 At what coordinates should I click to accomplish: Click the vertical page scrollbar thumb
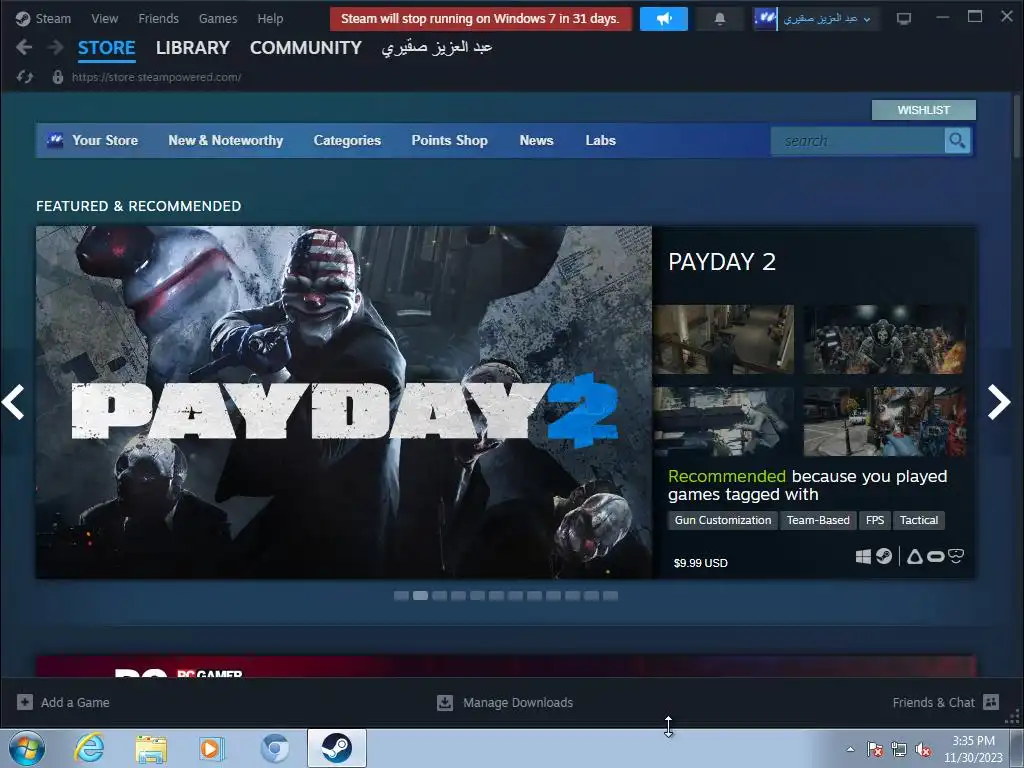(1017, 125)
